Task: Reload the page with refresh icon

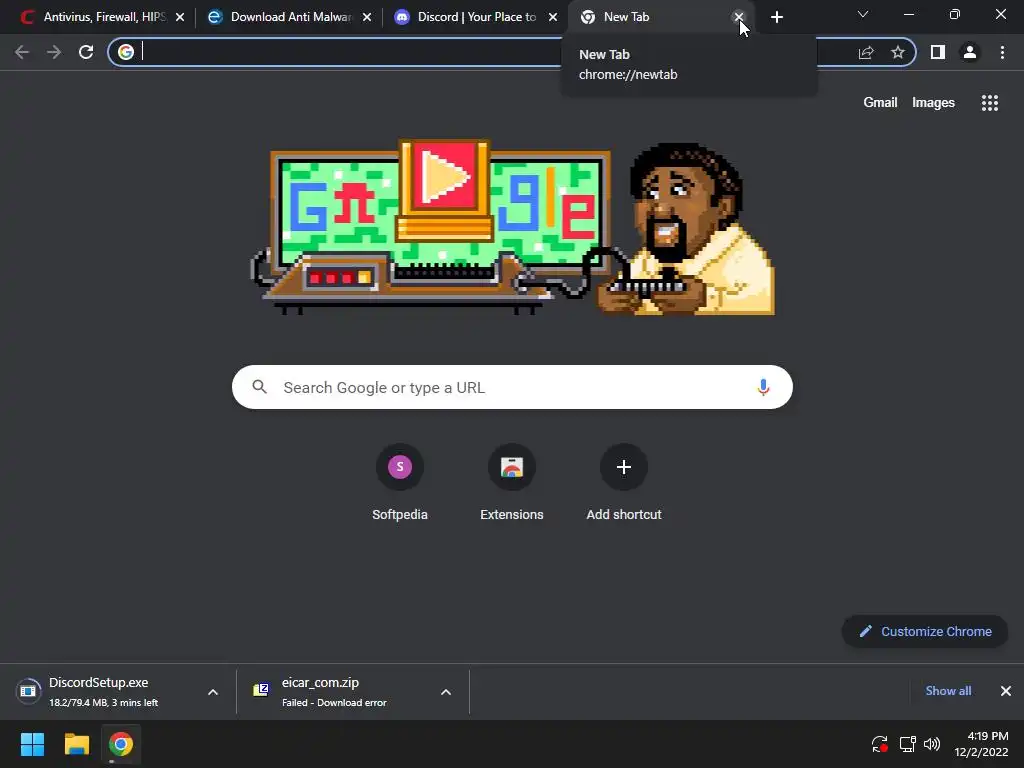Action: pos(86,52)
